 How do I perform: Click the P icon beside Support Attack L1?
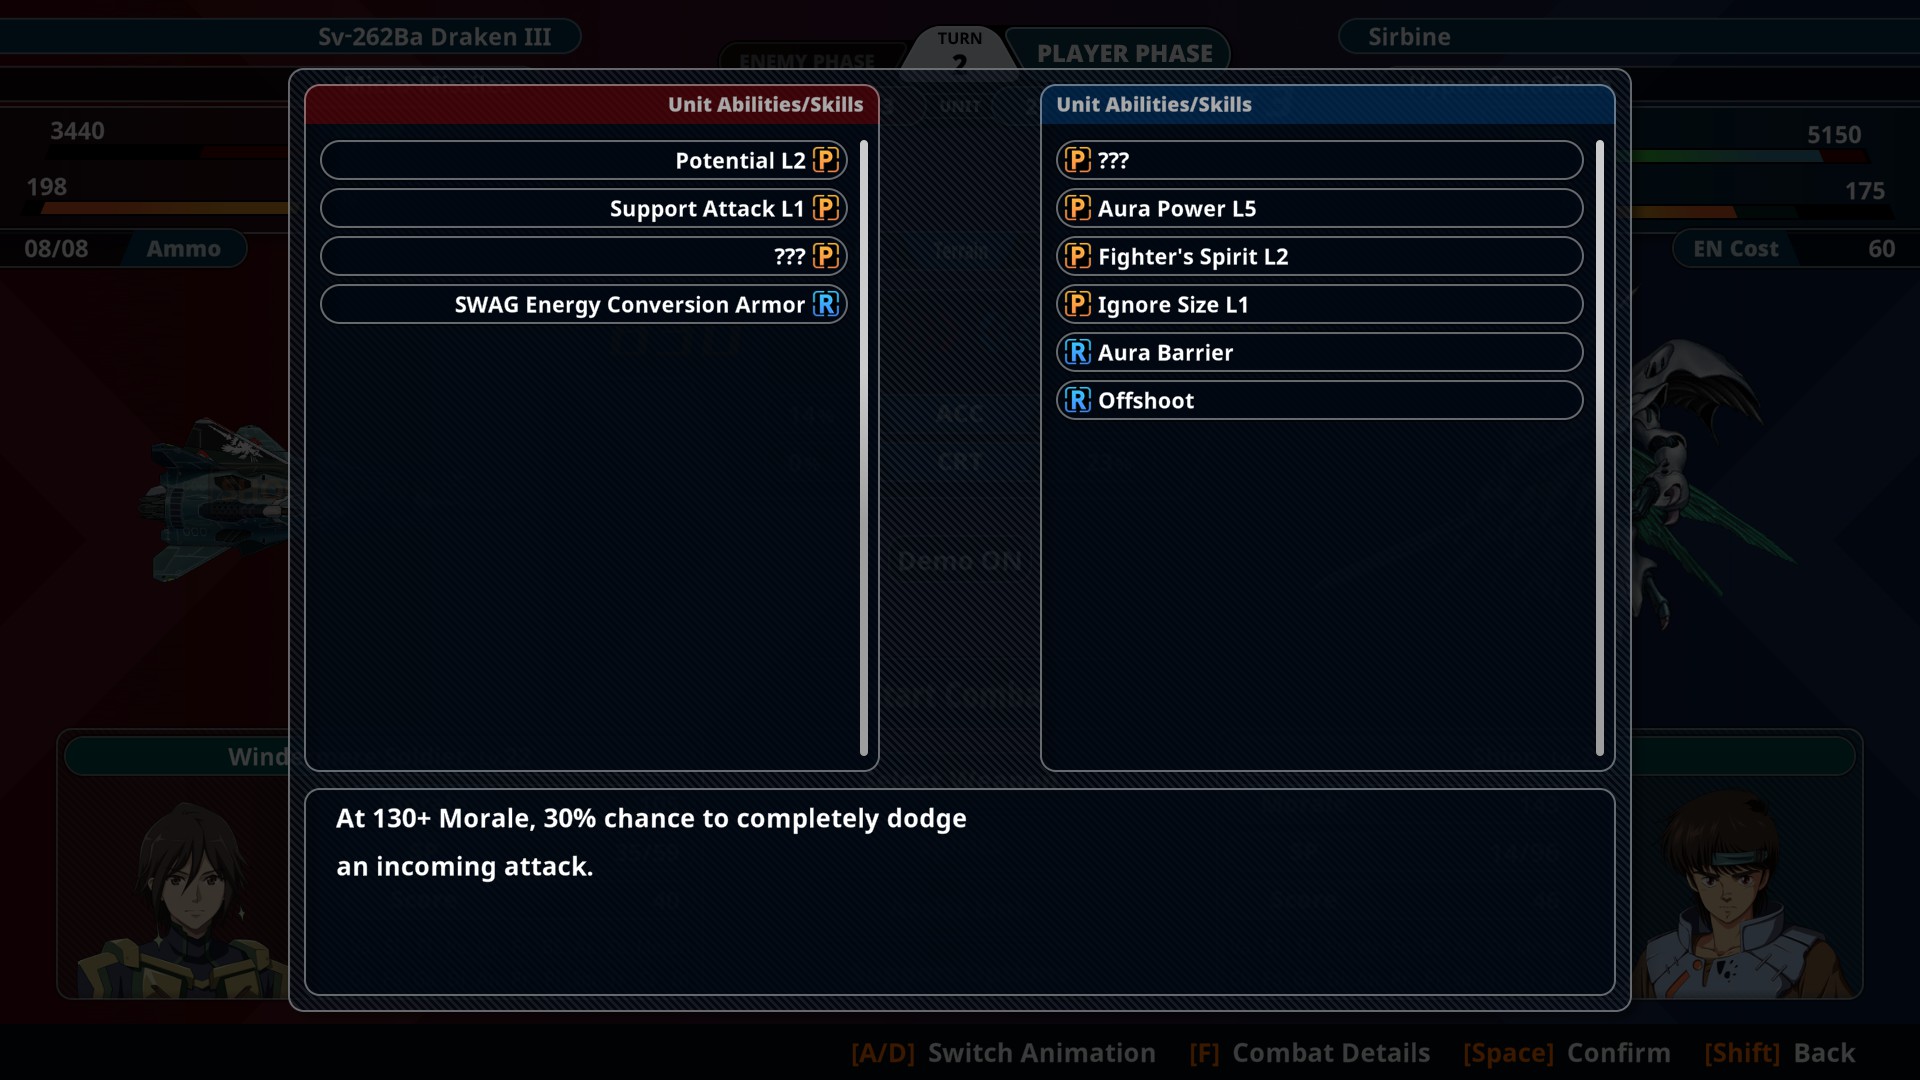(x=826, y=208)
